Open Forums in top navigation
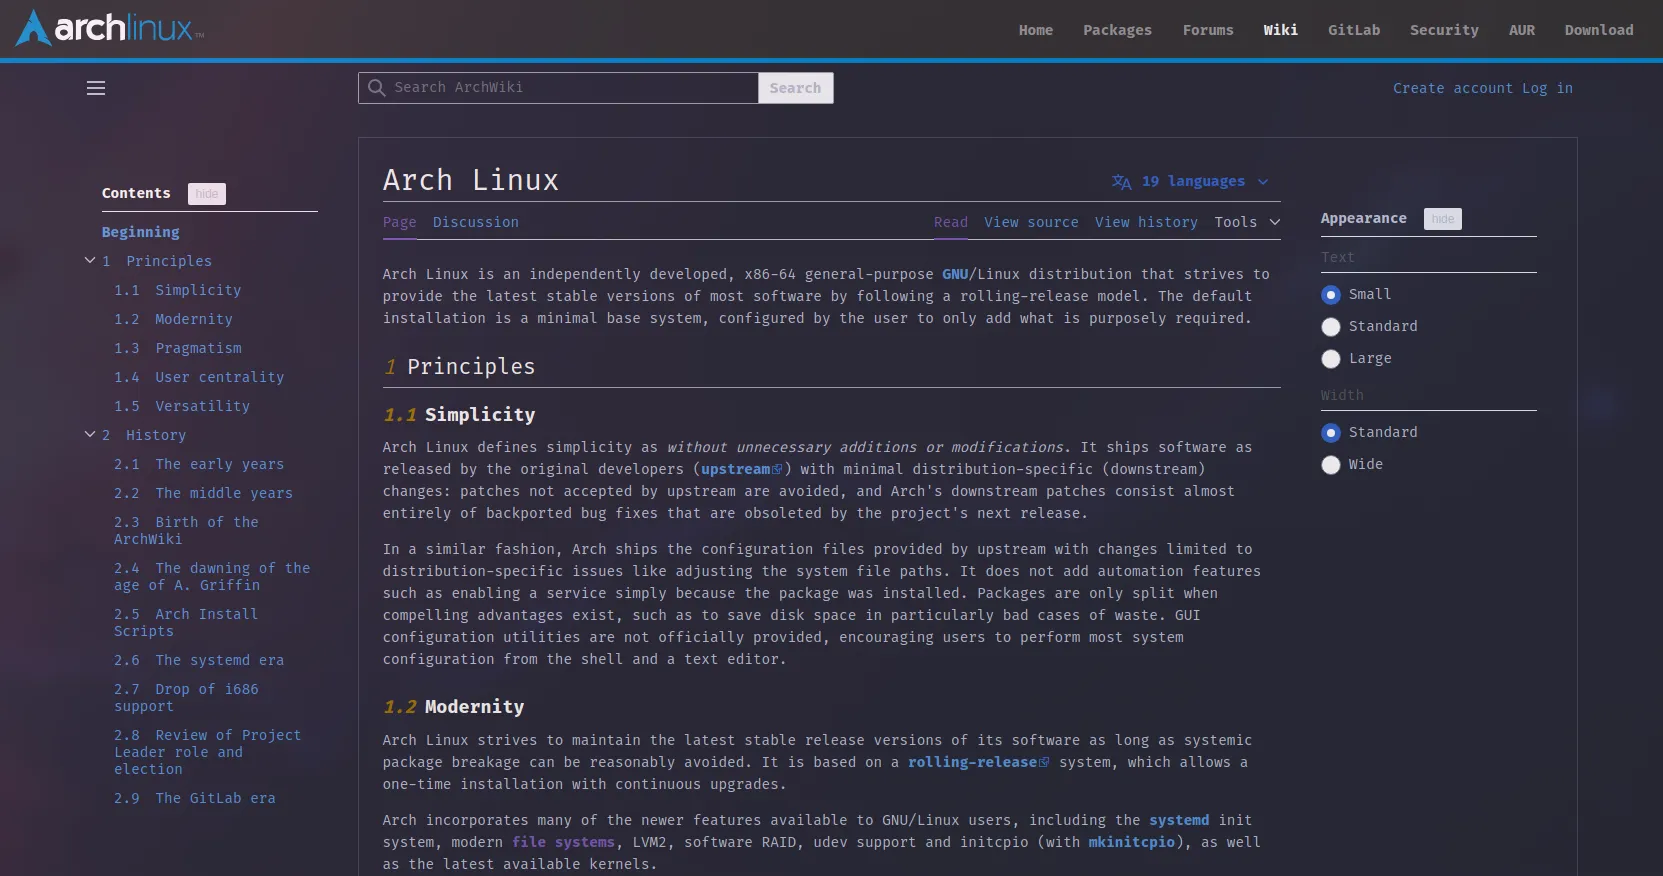The height and width of the screenshot is (876, 1663). coord(1208,30)
